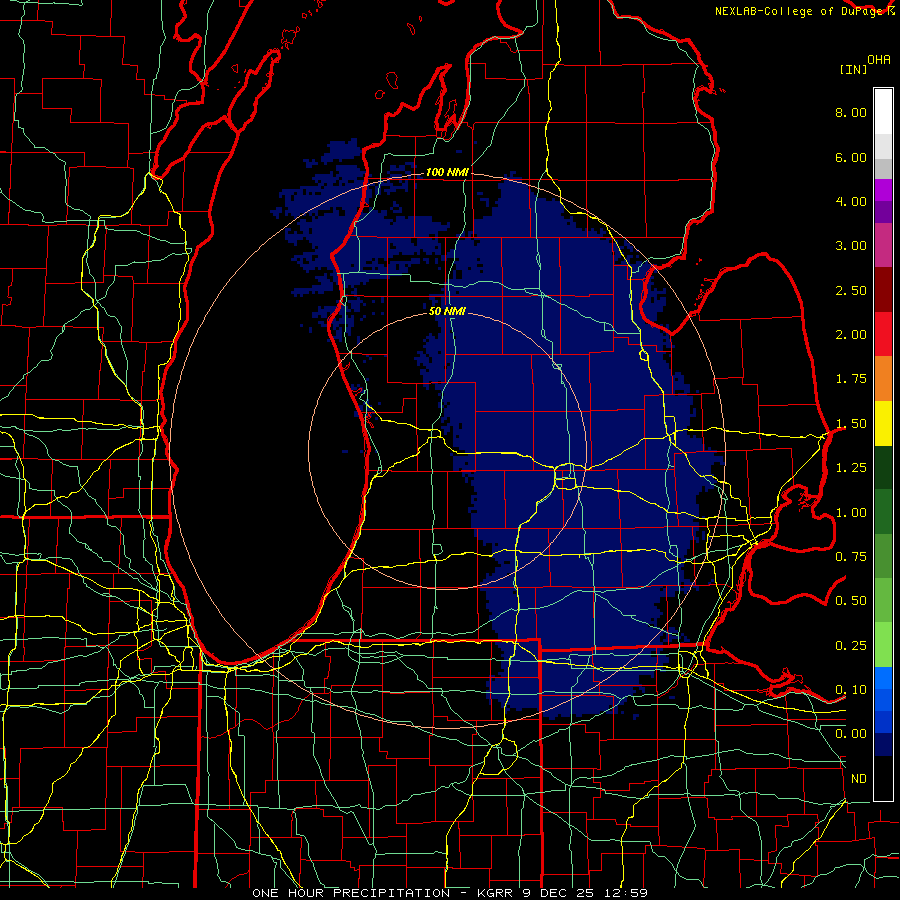Click the 0.10 legend value
The image size is (900, 900).
click(x=851, y=690)
